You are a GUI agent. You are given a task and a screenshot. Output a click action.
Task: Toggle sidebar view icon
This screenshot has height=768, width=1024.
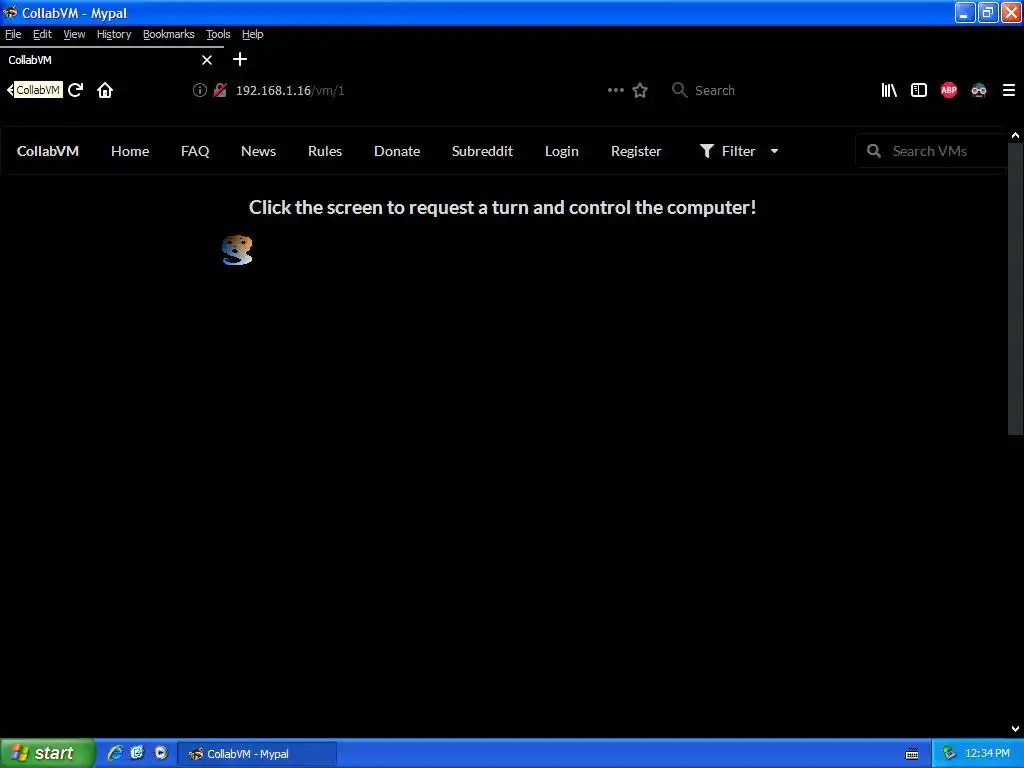coord(919,90)
